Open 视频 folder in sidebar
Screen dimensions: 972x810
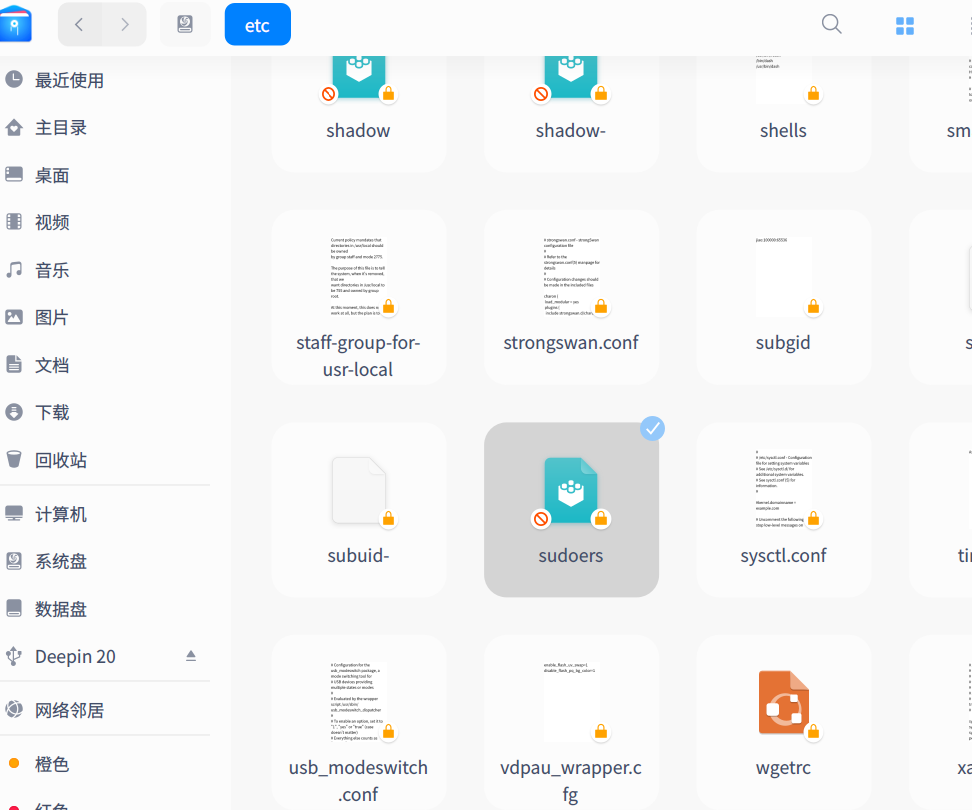(x=105, y=222)
